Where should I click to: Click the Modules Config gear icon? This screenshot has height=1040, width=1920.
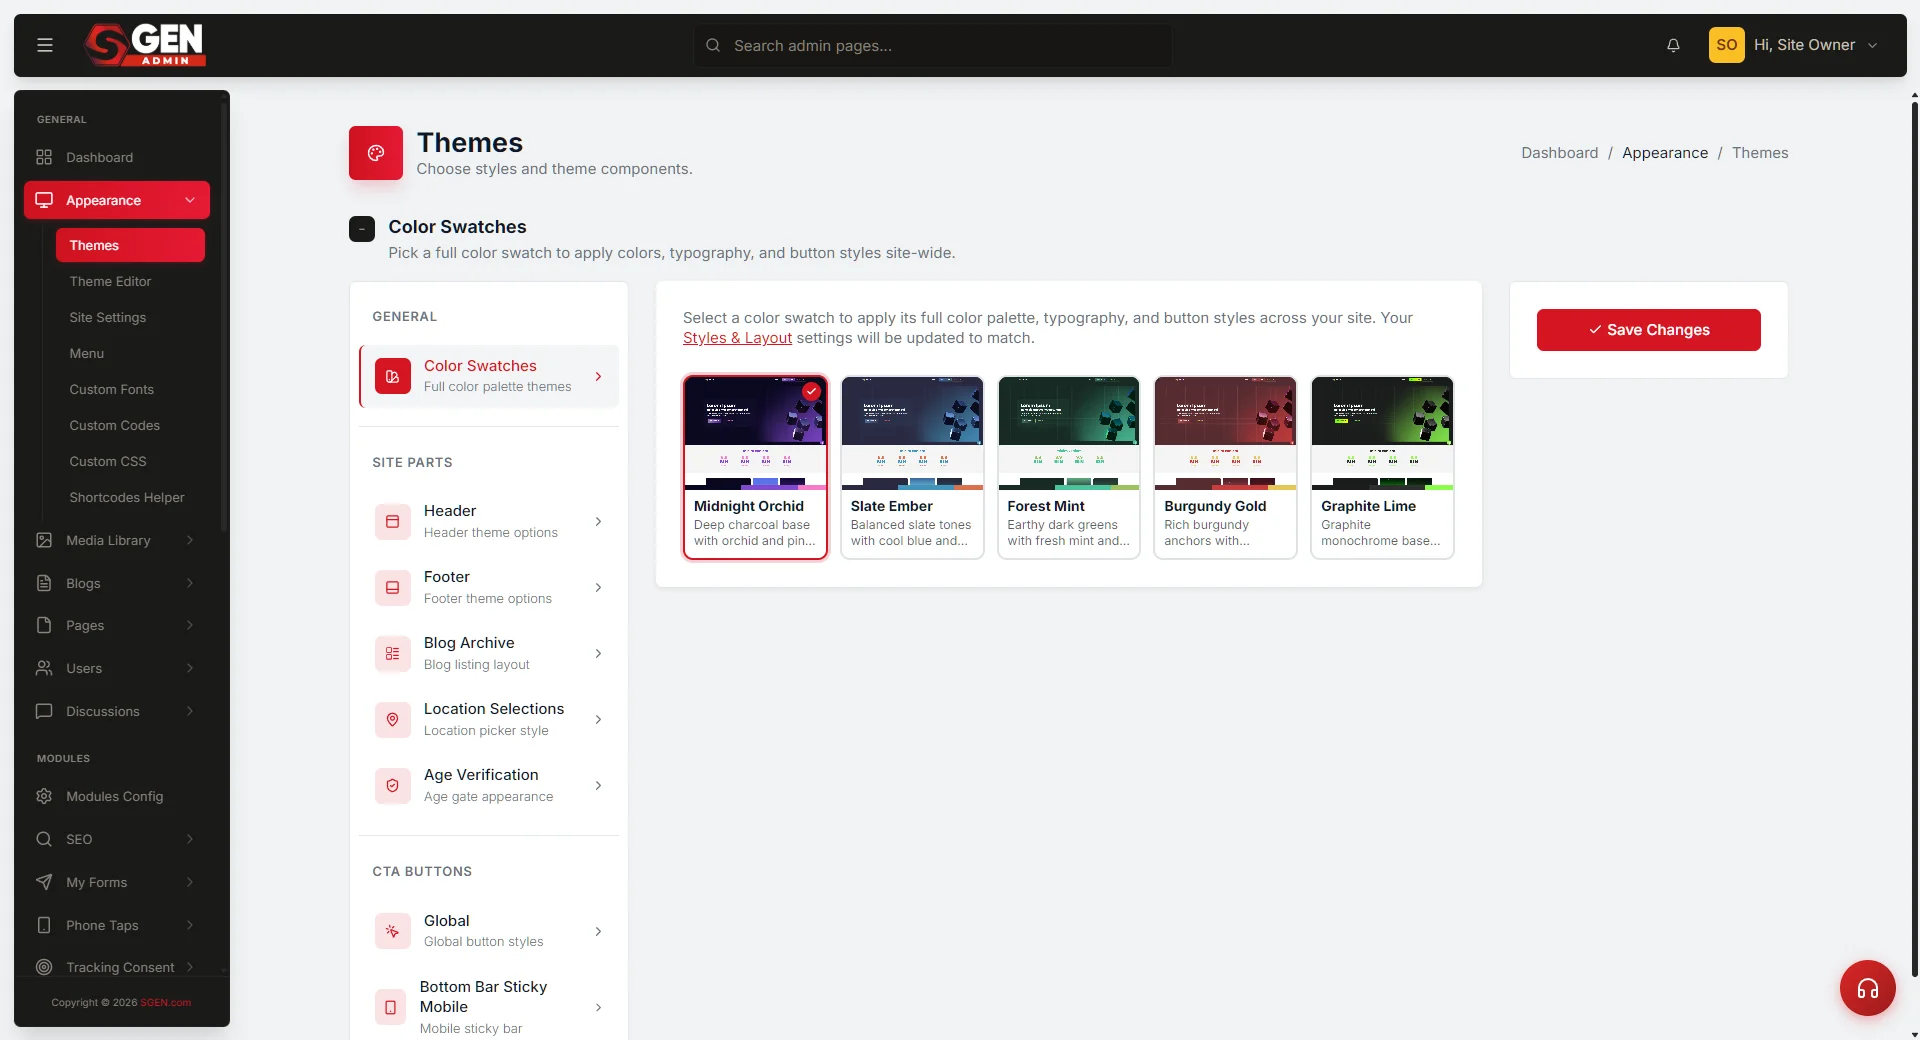pyautogui.click(x=44, y=796)
